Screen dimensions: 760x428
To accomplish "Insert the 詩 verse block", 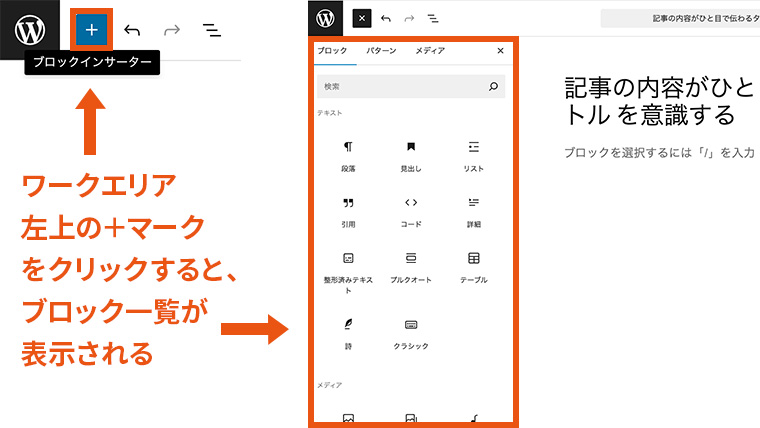I will [348, 333].
